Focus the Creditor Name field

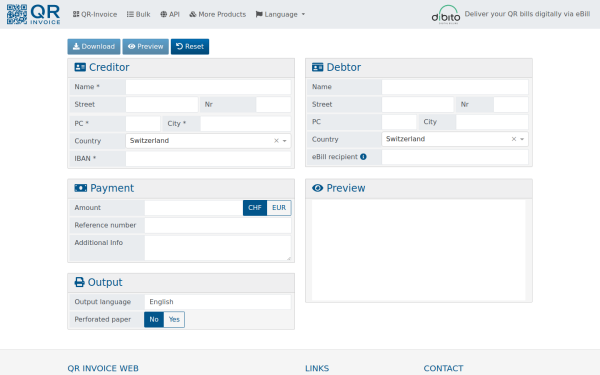pos(208,87)
